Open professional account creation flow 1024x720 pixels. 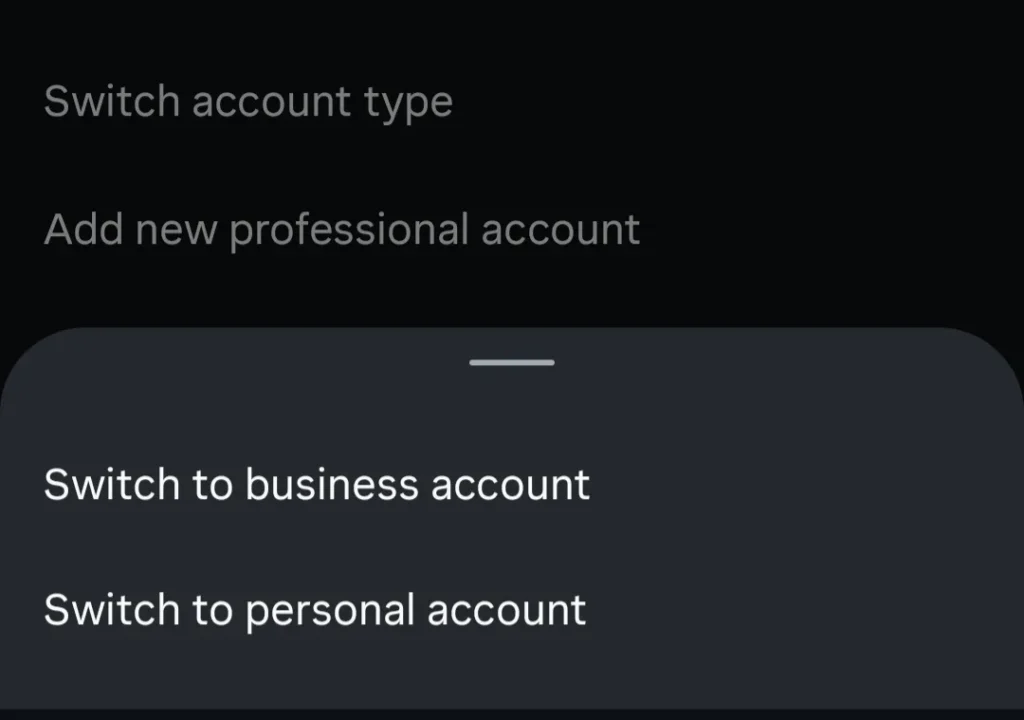click(x=342, y=228)
